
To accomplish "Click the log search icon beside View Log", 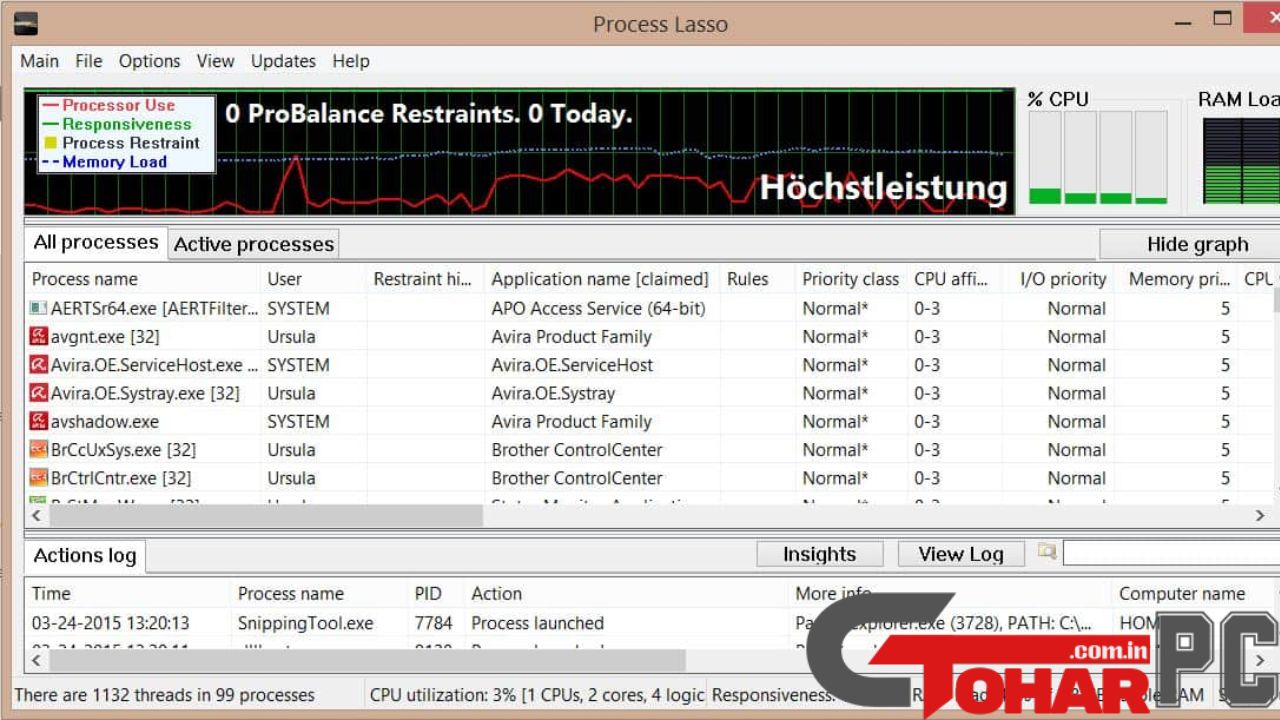I will [1047, 551].
